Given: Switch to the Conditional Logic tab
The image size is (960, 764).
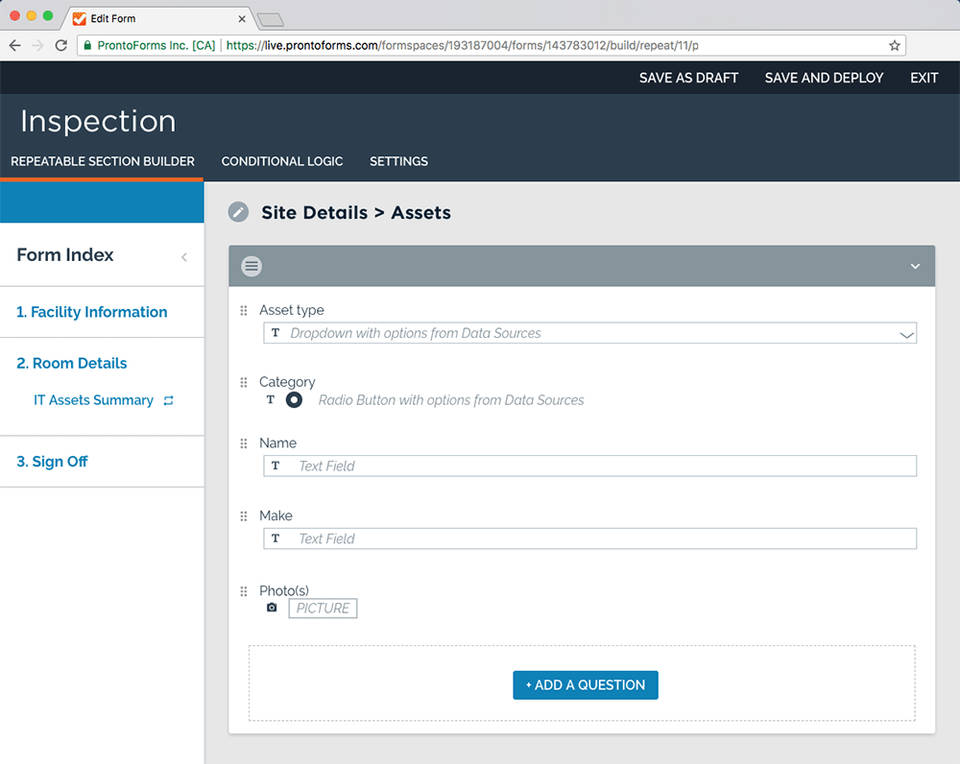Looking at the screenshot, I should [282, 161].
